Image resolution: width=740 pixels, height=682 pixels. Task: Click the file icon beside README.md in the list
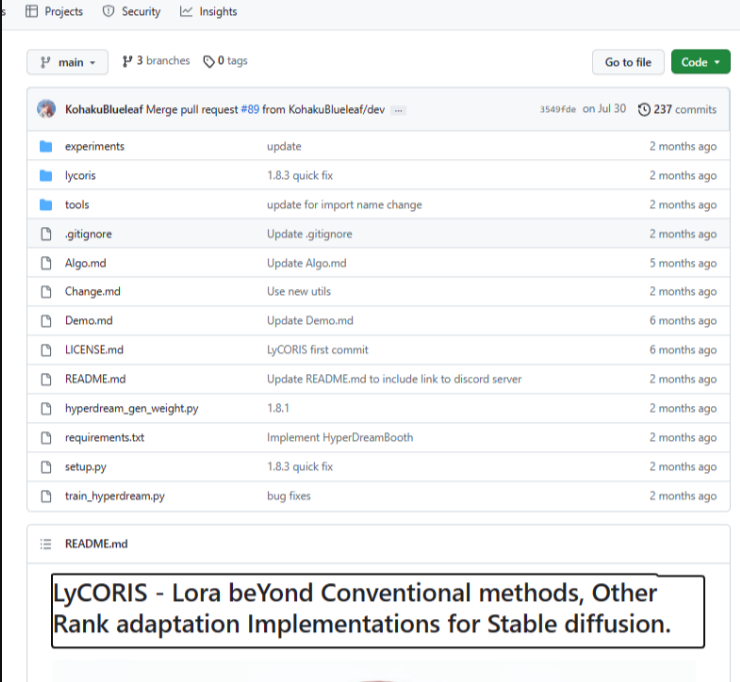pos(46,379)
